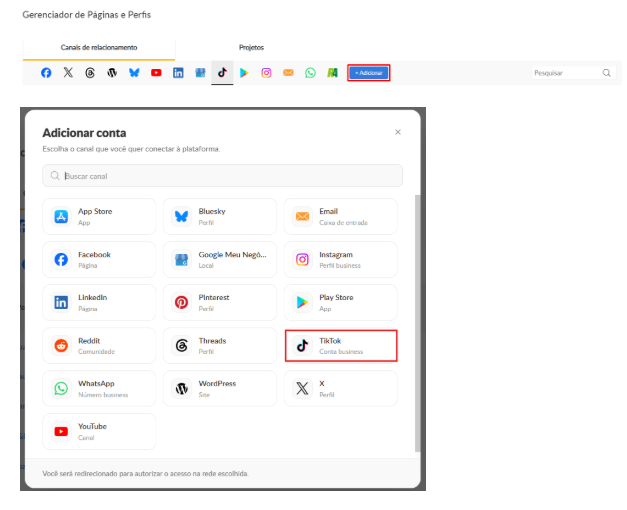
Task: Open the Canais de relacionamento tab
Action: click(x=99, y=48)
